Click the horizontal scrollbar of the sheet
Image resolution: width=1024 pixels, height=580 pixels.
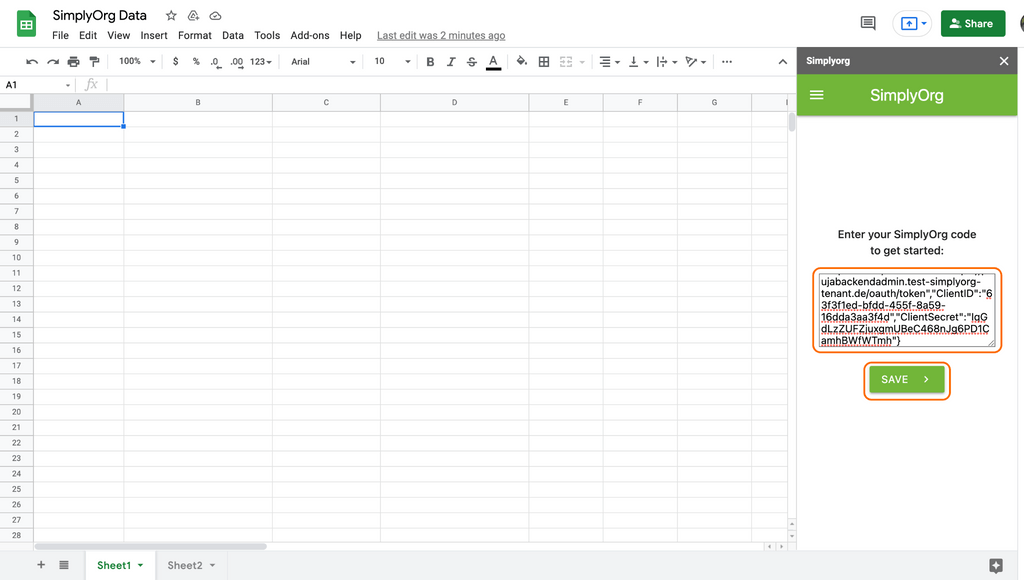coord(150,546)
